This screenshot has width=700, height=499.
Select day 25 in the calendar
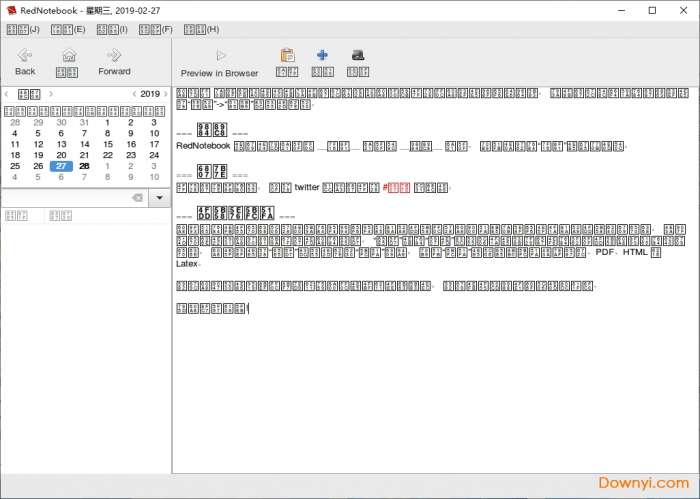point(15,166)
